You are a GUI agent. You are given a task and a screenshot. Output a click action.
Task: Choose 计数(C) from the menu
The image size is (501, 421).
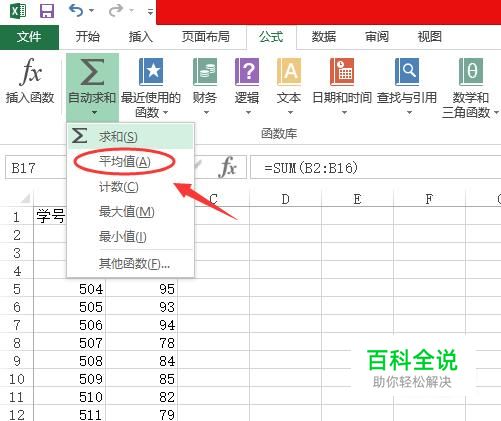point(131,187)
